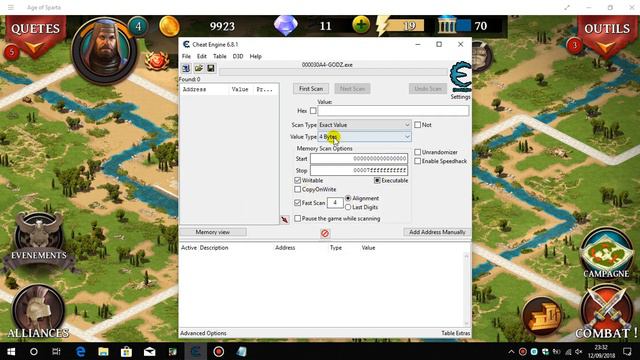Click the scan Value input field
Viewport: 640px width, 360px height.
(393, 111)
